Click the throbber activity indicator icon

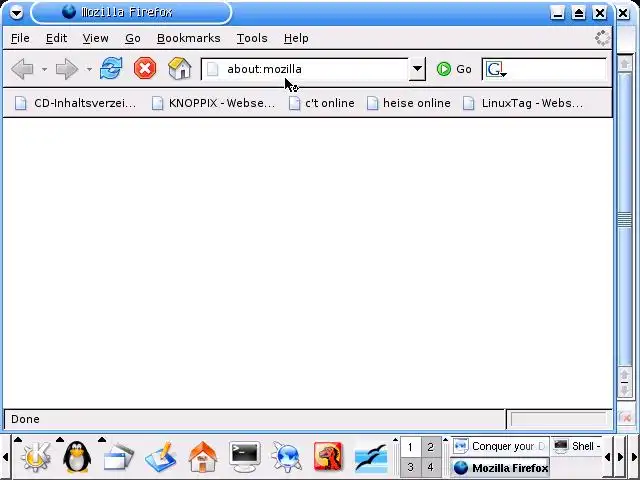point(602,38)
